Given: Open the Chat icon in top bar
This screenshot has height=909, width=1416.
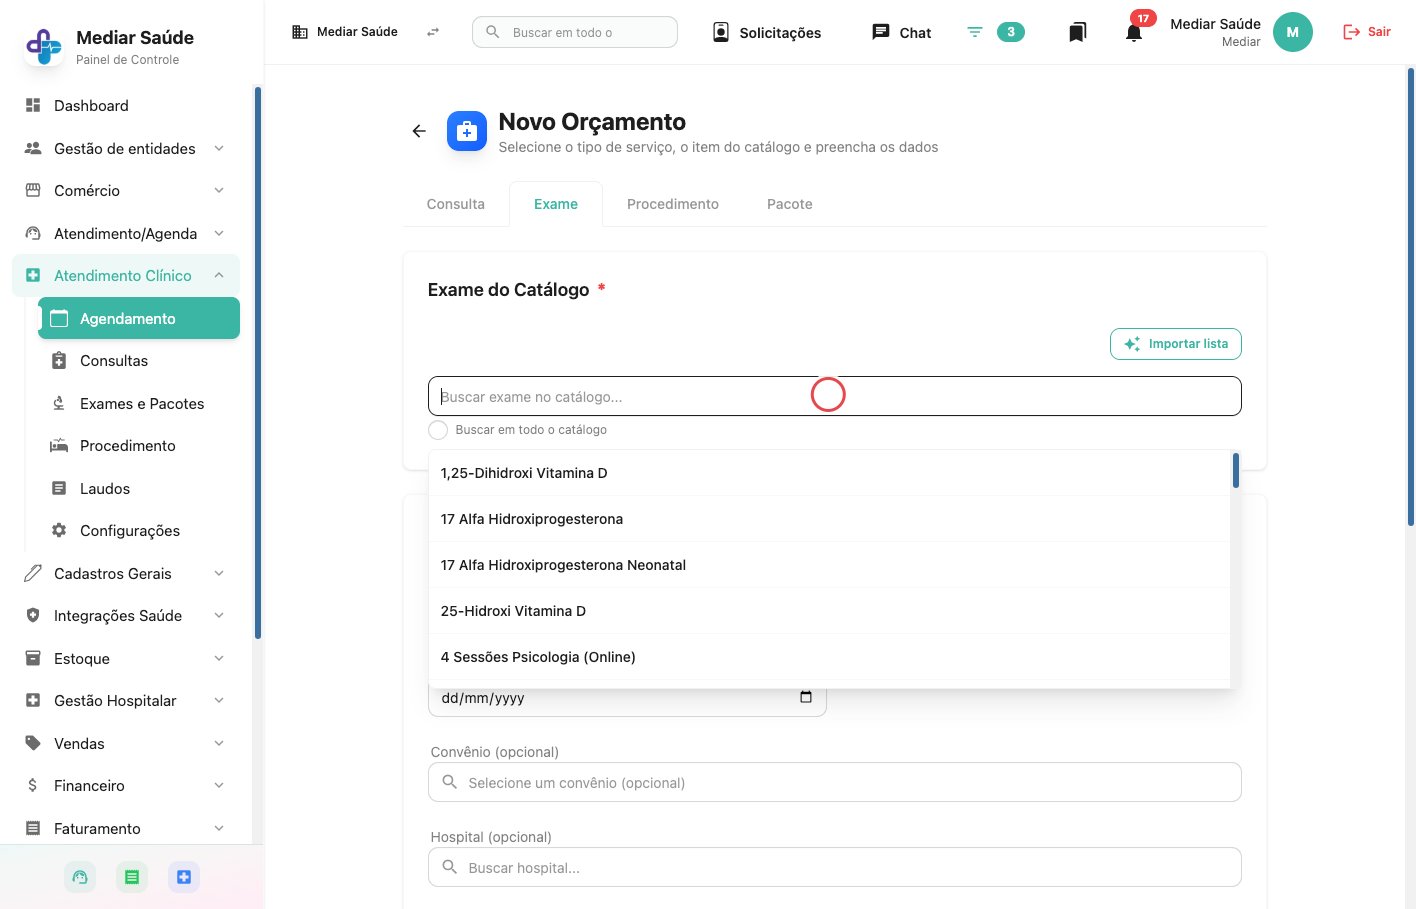Looking at the screenshot, I should 880,32.
